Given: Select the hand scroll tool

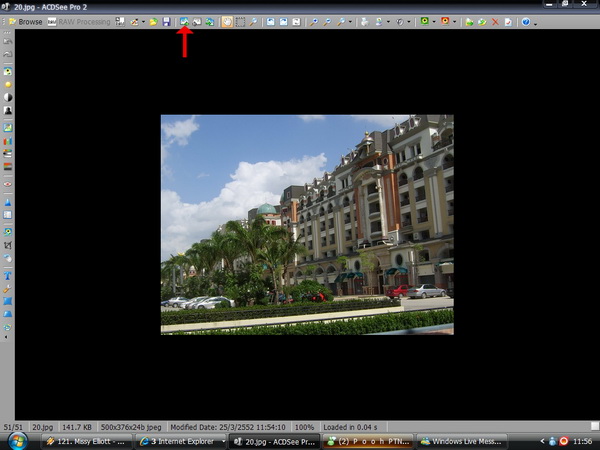Looking at the screenshot, I should (226, 21).
